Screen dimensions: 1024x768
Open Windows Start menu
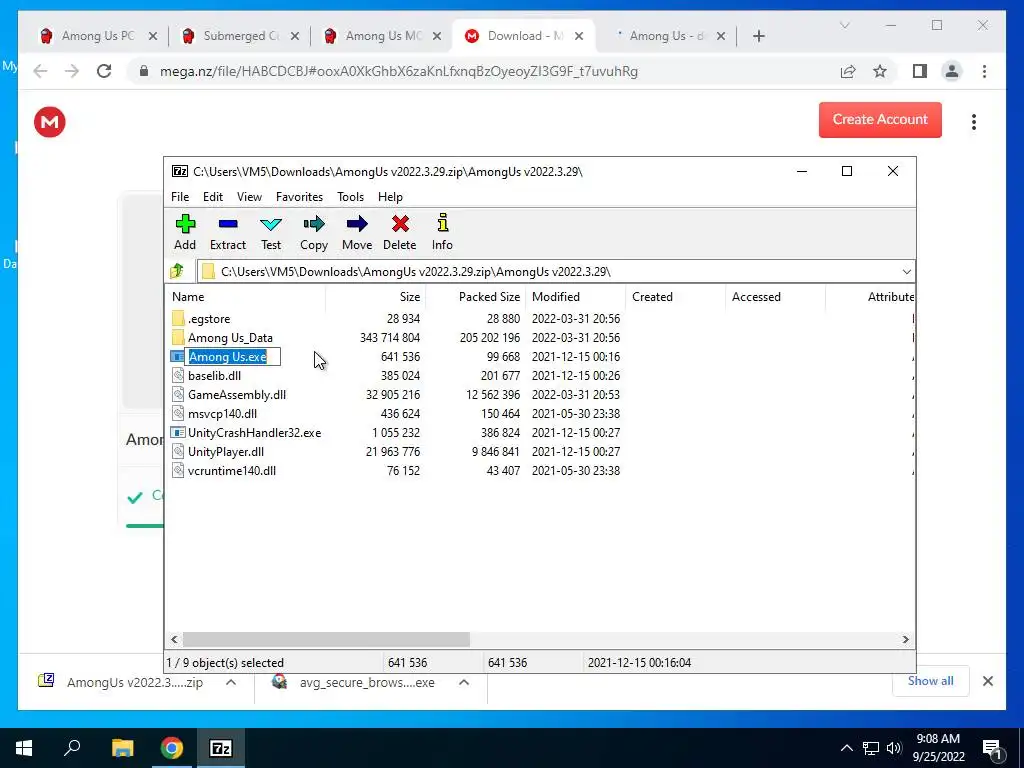[x=24, y=748]
